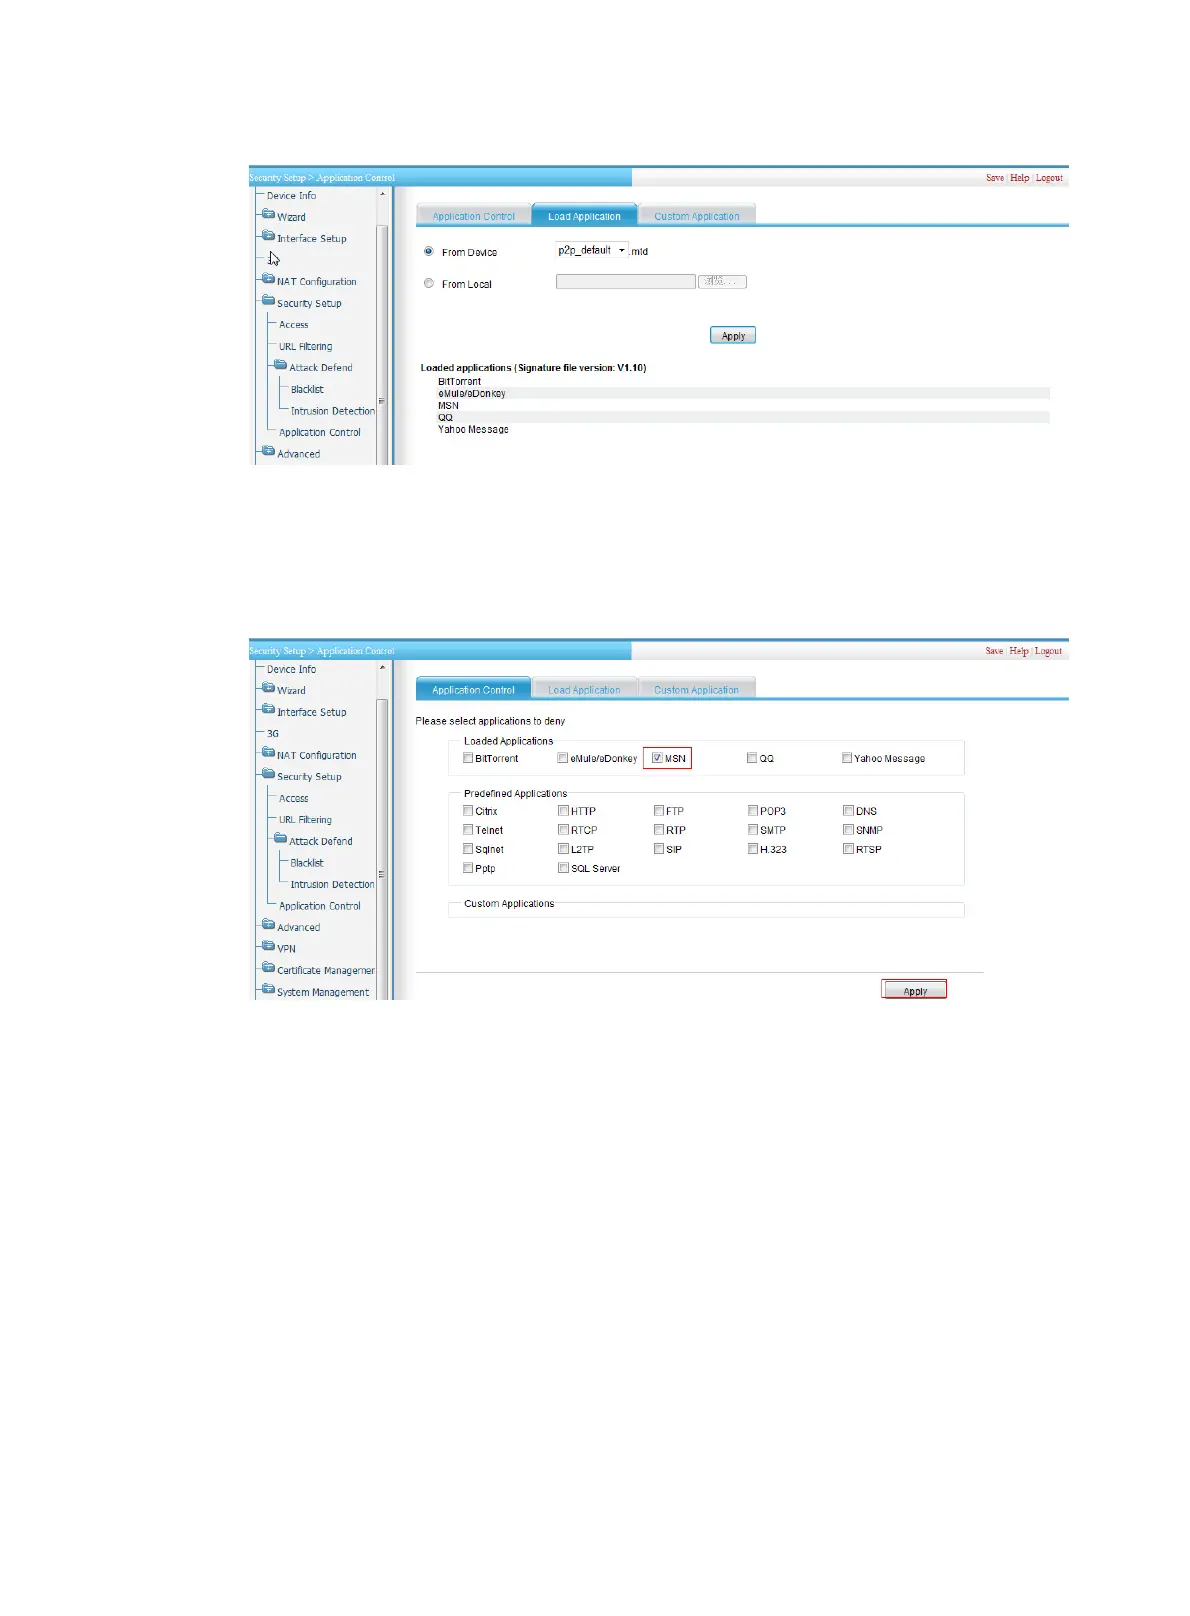This screenshot has width=1190, height=1616.
Task: Click NAT Configuration folder icon in lower screenshot
Action: click(268, 752)
